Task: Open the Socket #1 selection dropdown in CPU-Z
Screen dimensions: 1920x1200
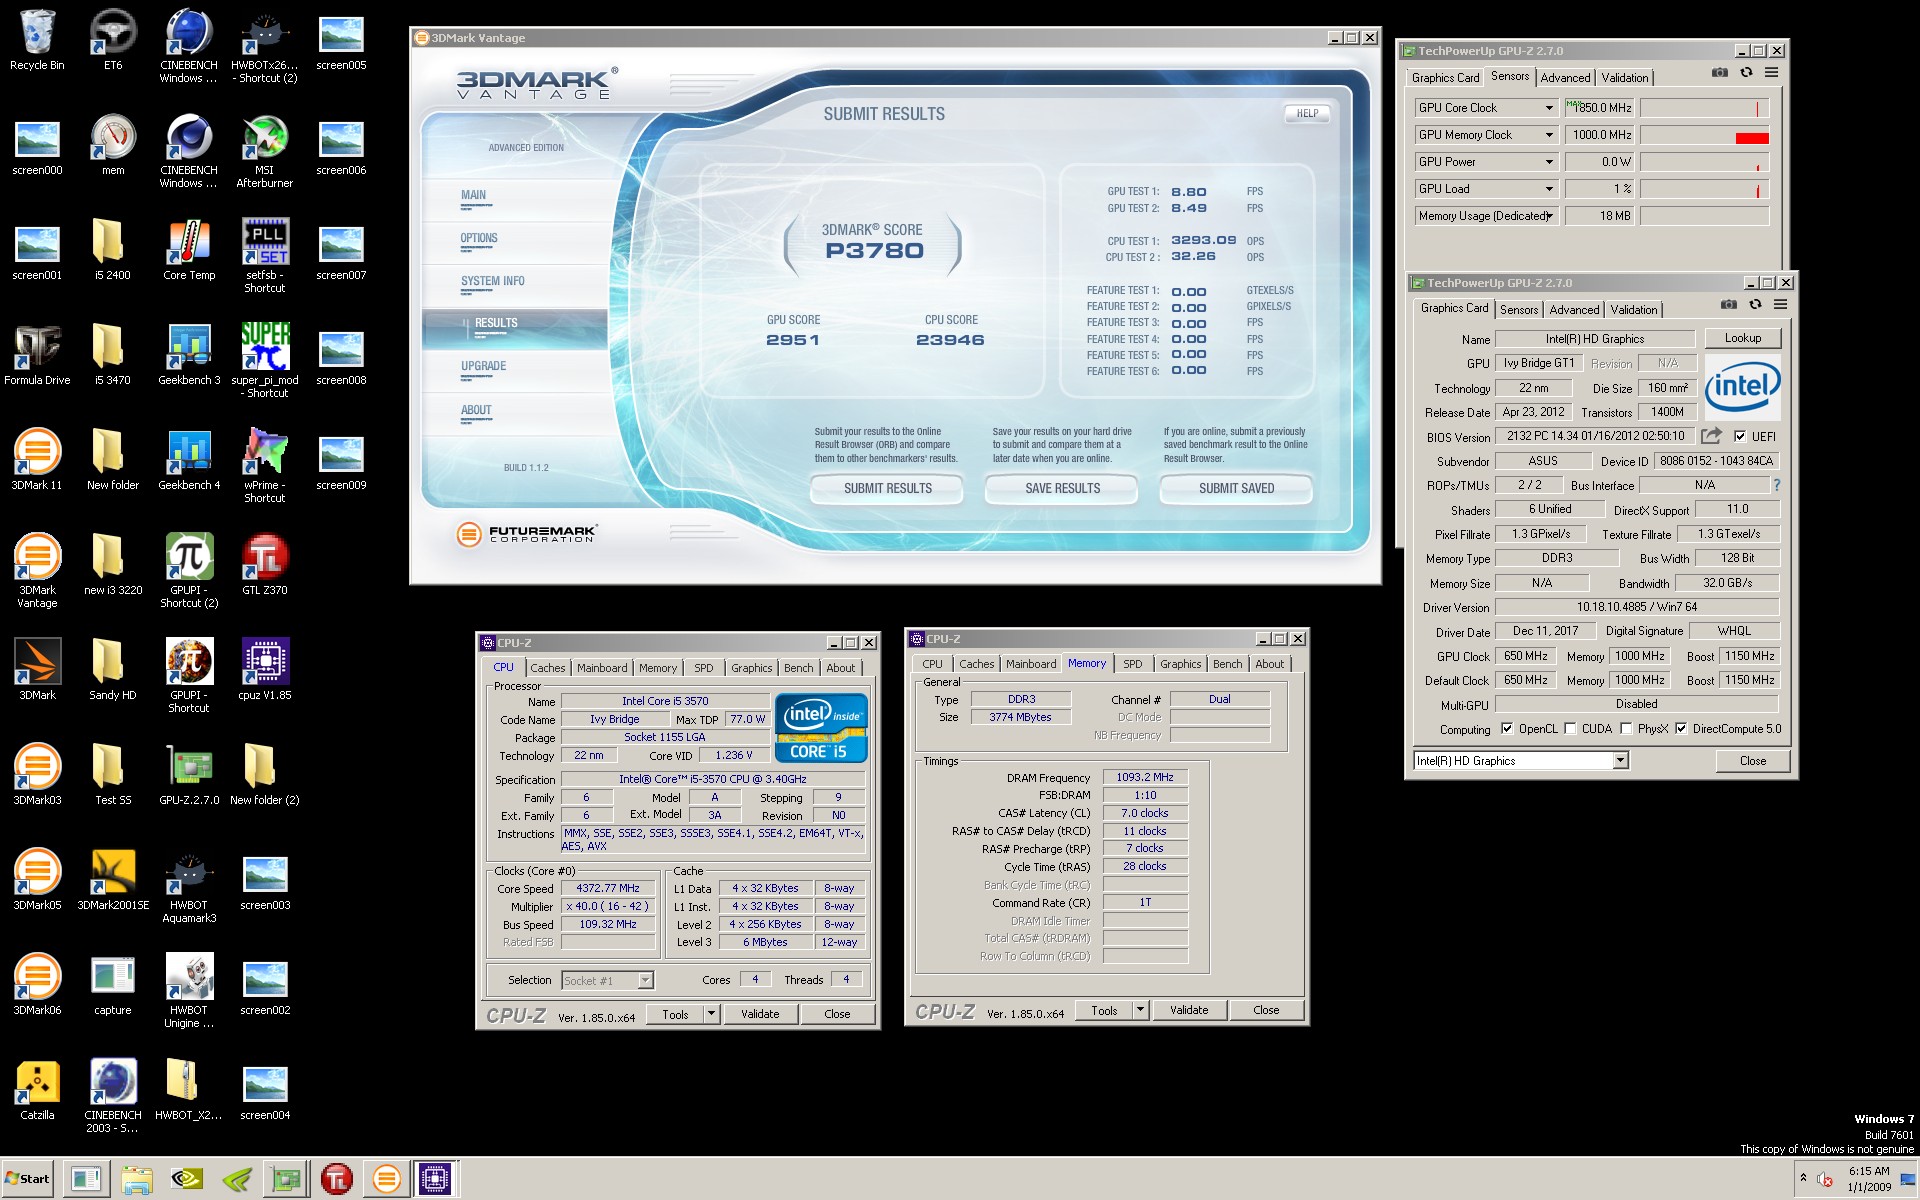Action: pyautogui.click(x=645, y=980)
